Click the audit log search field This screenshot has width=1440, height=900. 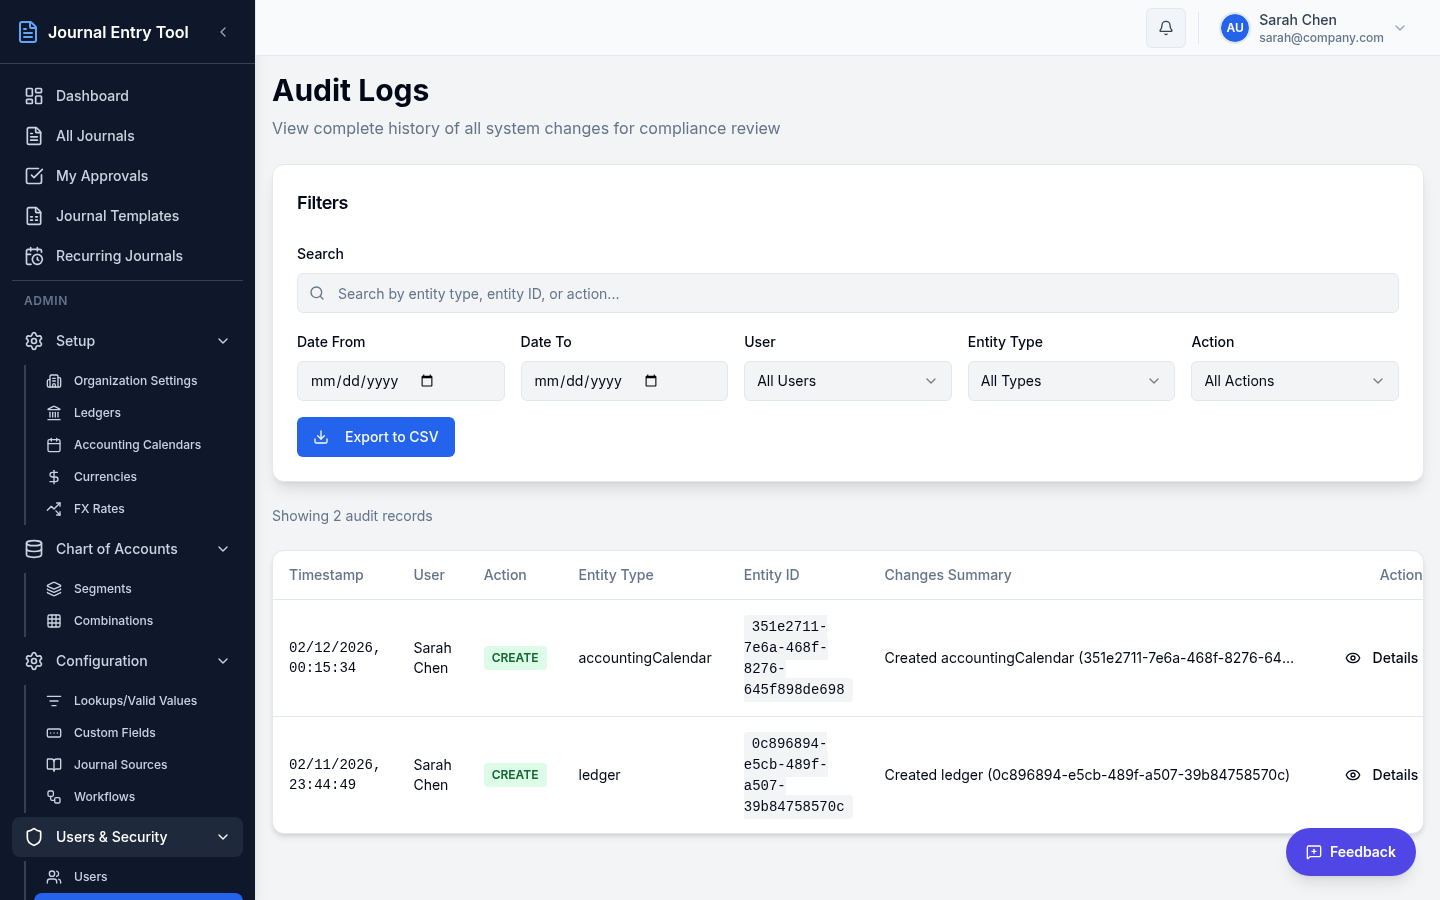pos(847,293)
